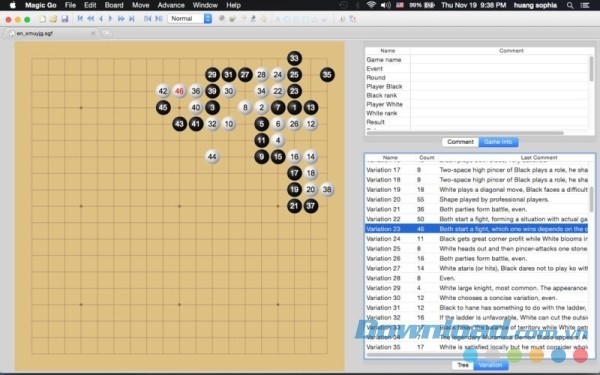This screenshot has height=375, width=600.
Task: Select the Variation 28 row
Action: 476,278
